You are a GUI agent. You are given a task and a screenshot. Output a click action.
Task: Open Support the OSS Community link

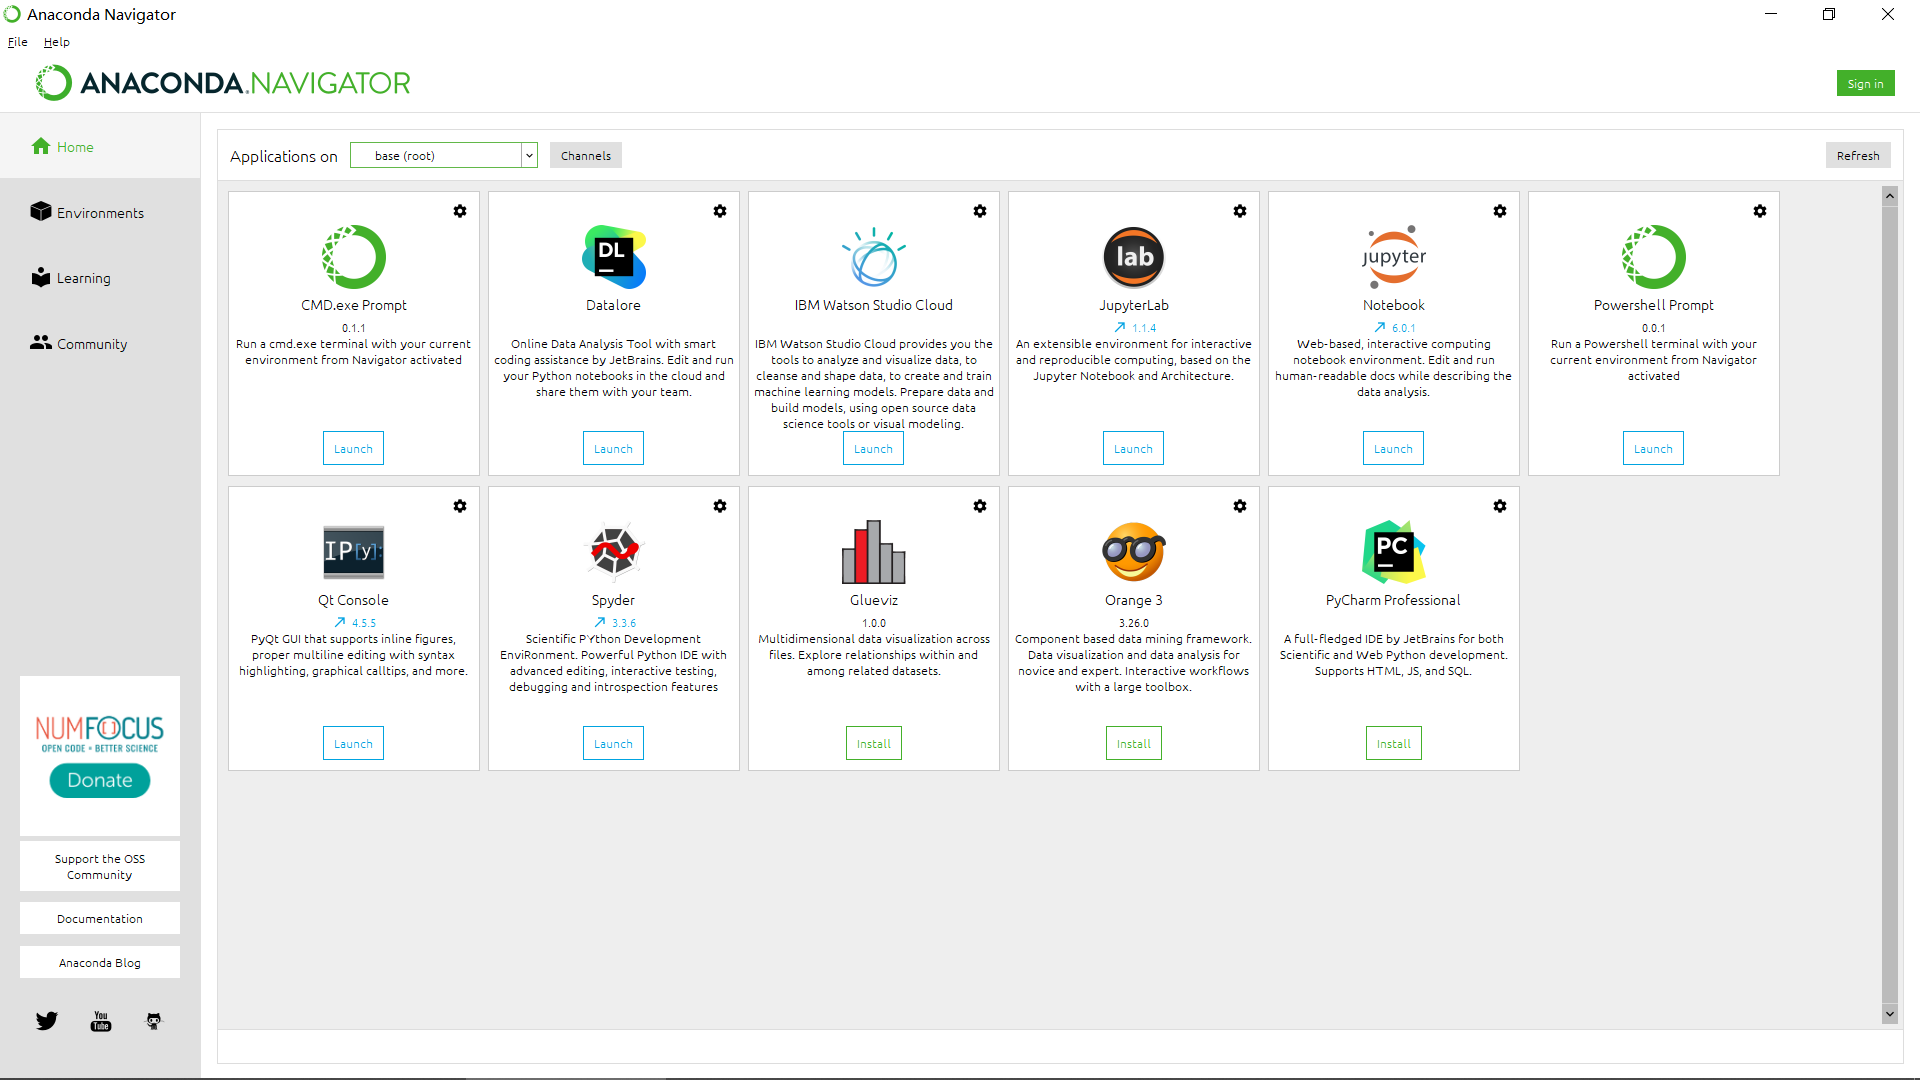(x=100, y=867)
